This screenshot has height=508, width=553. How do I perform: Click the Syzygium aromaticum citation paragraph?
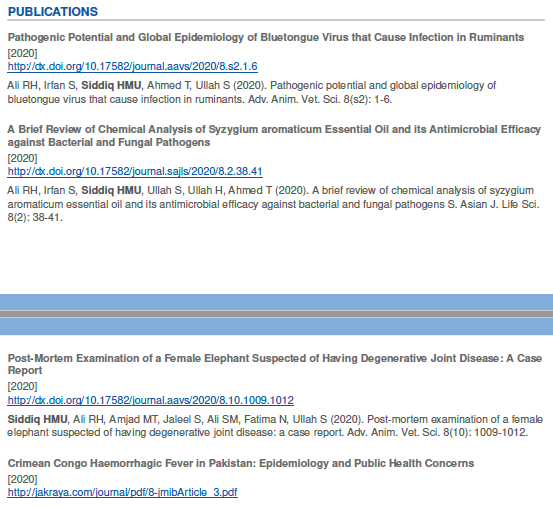click(273, 204)
